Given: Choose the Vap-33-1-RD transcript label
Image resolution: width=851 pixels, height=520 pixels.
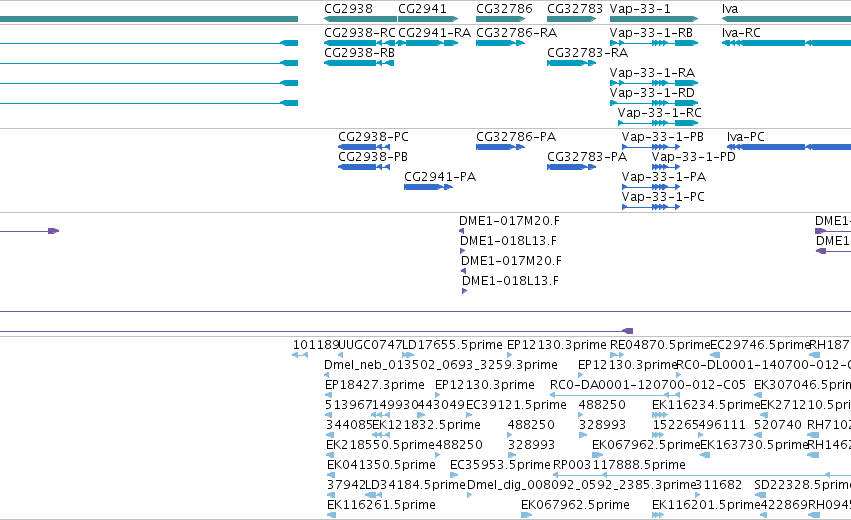Looking at the screenshot, I should pos(652,93).
